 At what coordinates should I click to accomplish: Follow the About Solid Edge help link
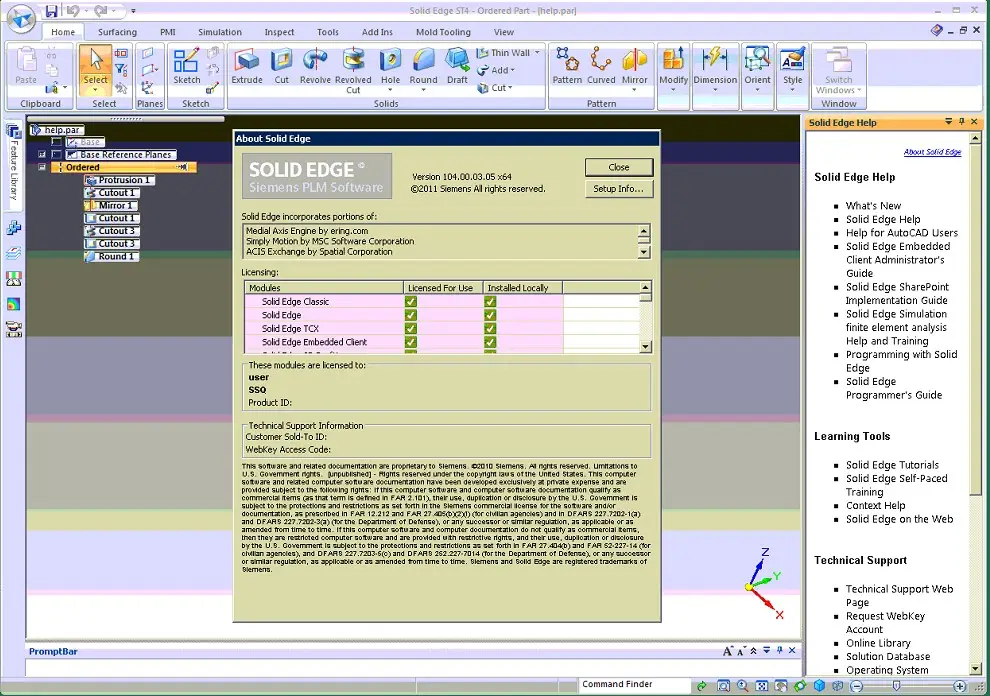[932, 152]
